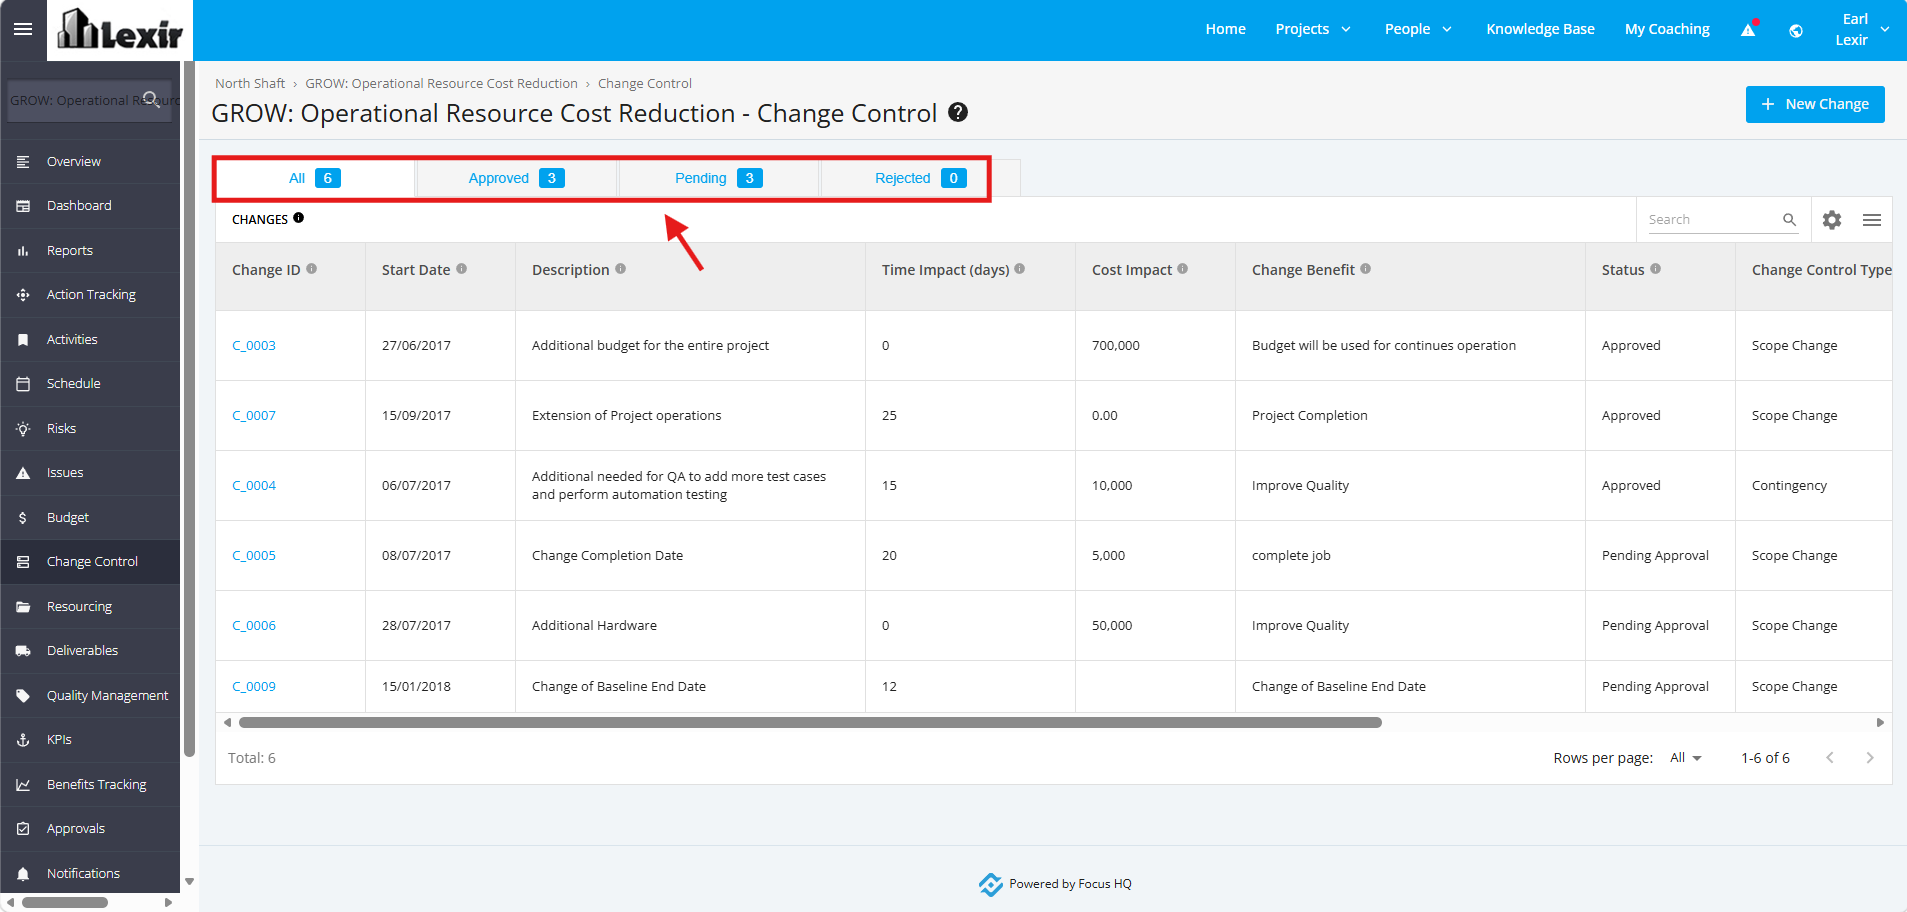Viewport: 1907px width, 912px height.
Task: Click the Overview sidebar icon
Action: pyautogui.click(x=23, y=161)
